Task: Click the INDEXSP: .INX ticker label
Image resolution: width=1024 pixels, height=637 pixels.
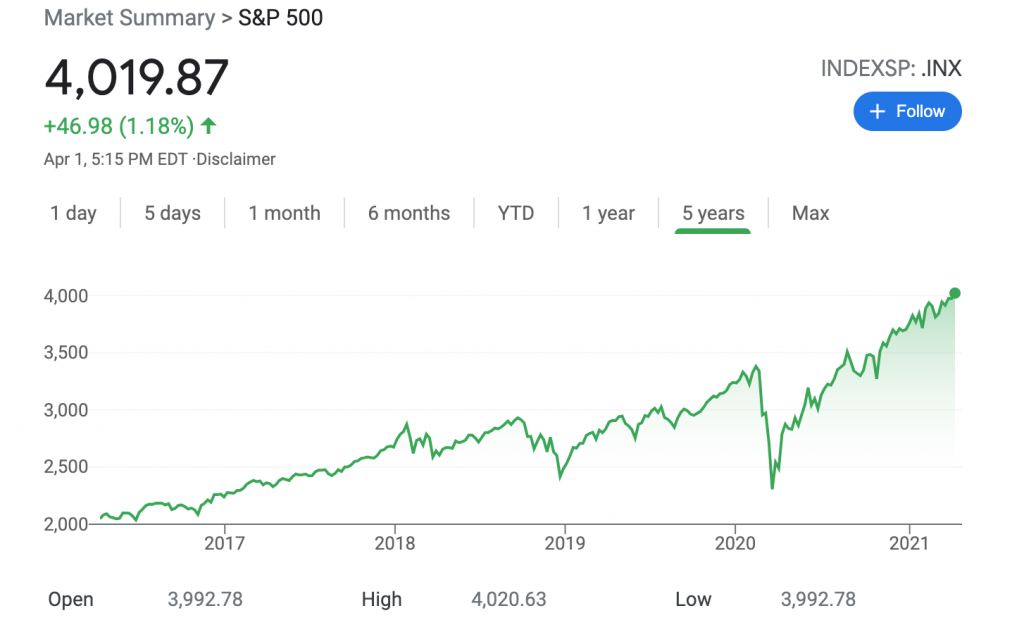Action: (891, 69)
